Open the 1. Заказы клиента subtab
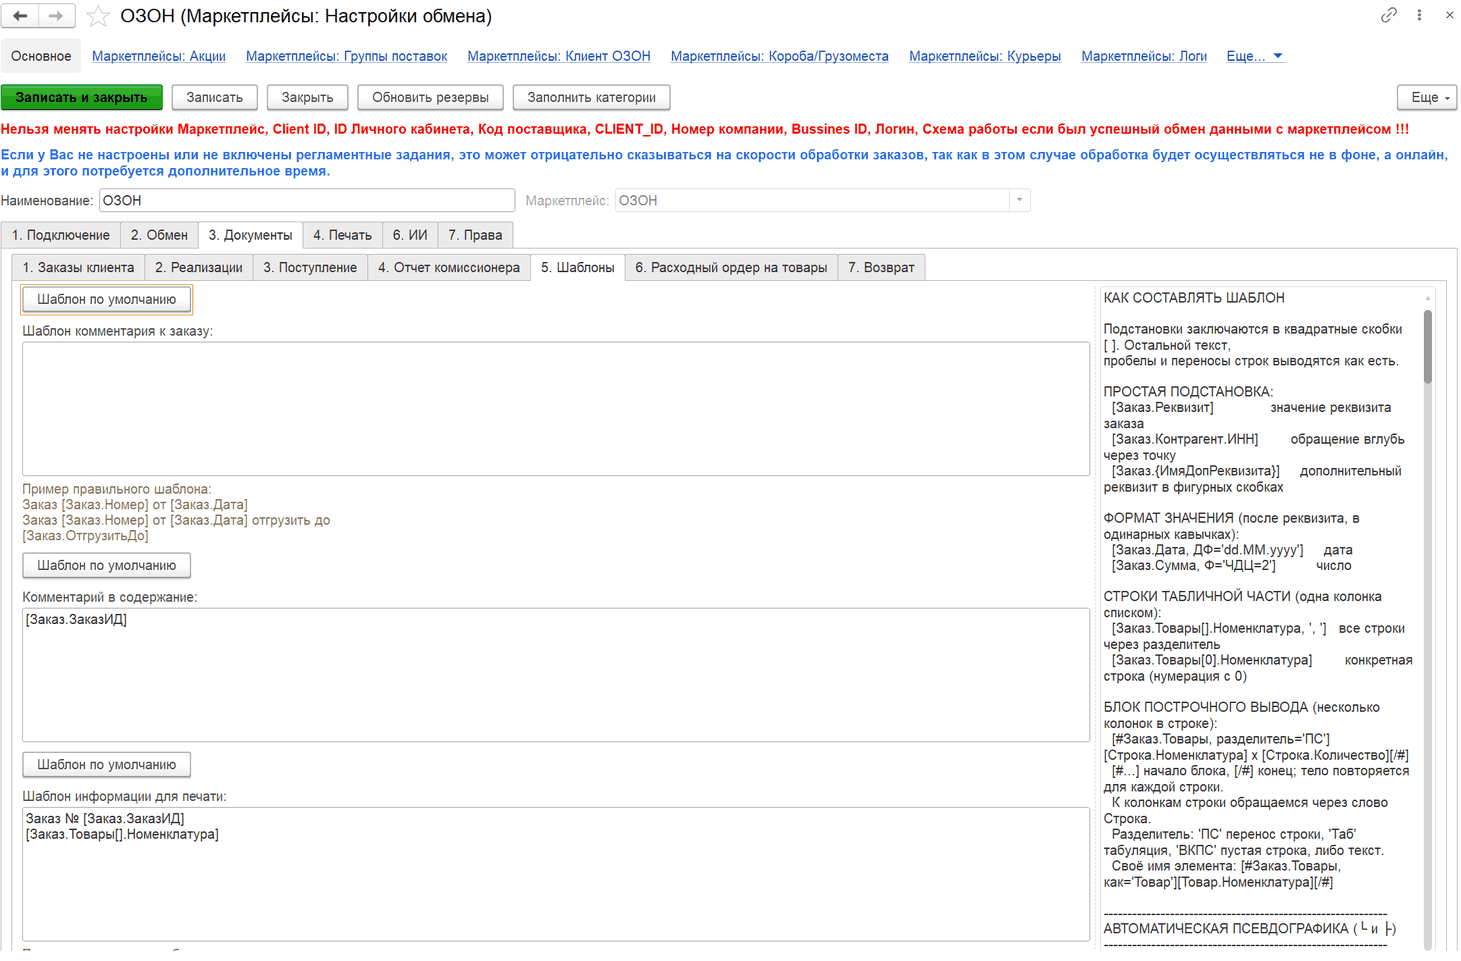 [x=78, y=267]
